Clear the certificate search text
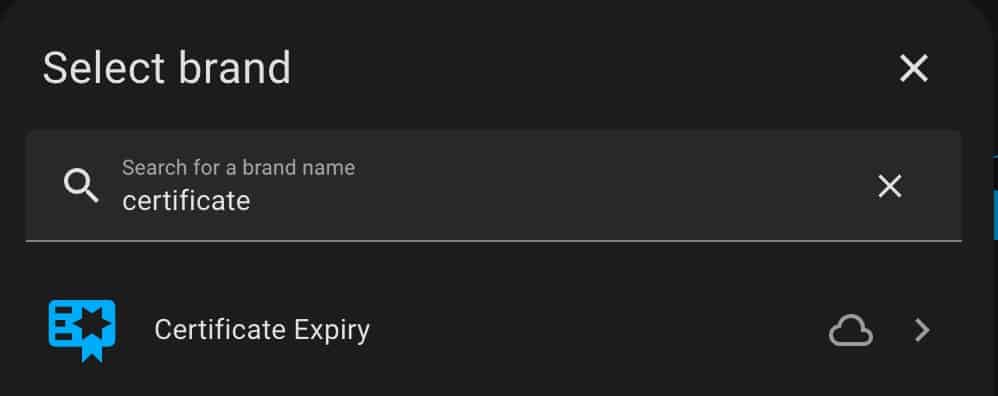Viewport: 998px width, 396px height. (889, 187)
